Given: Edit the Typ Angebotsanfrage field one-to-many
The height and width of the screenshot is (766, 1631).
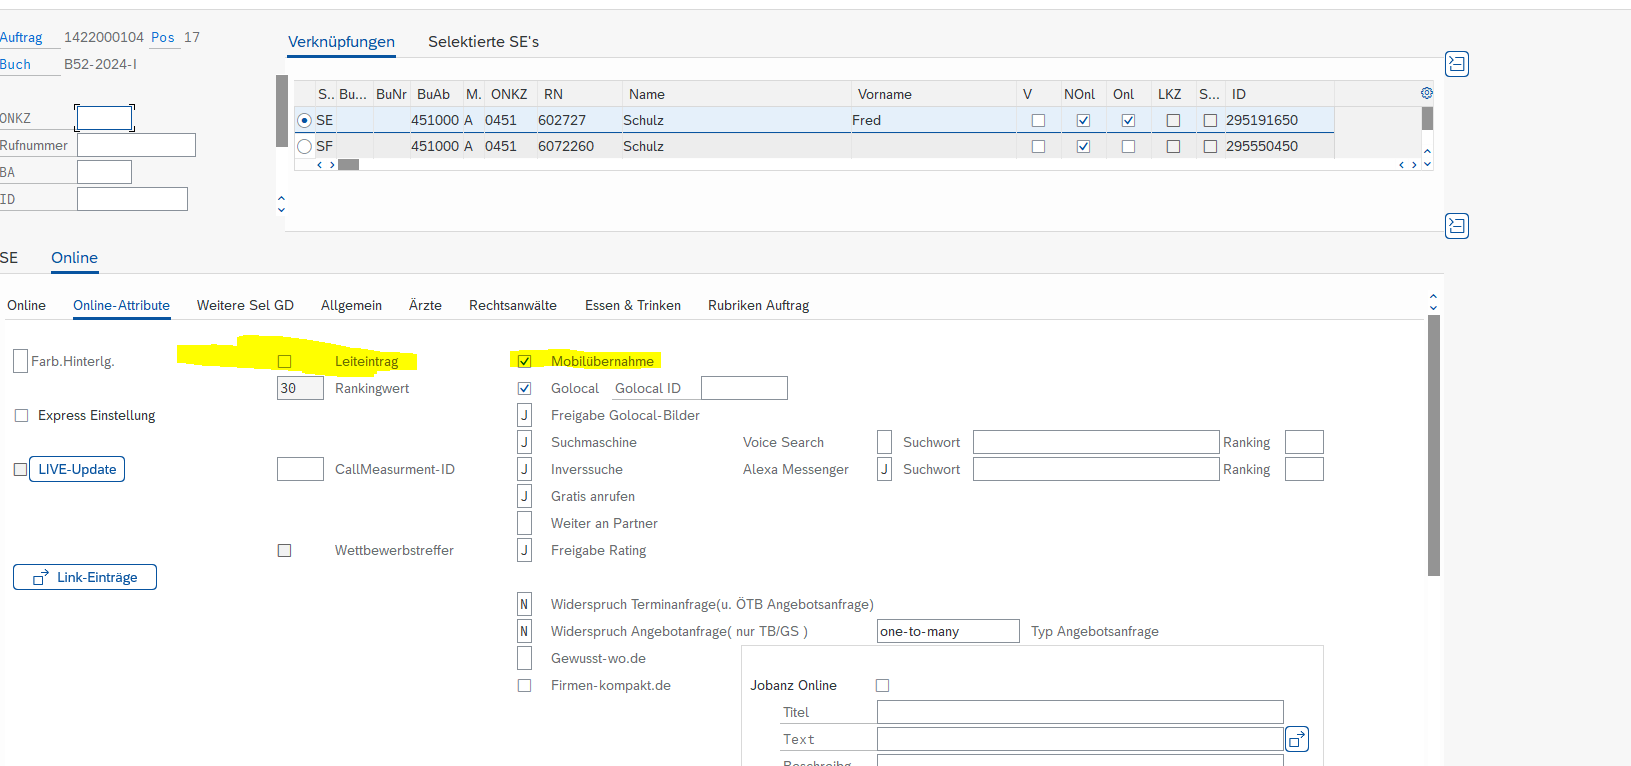Looking at the screenshot, I should 948,631.
